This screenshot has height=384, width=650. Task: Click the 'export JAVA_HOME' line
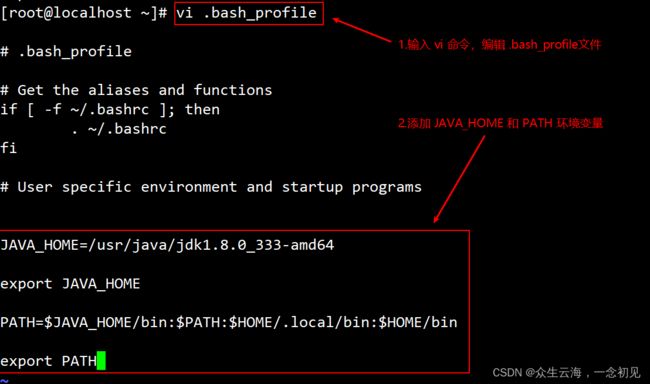click(x=70, y=284)
